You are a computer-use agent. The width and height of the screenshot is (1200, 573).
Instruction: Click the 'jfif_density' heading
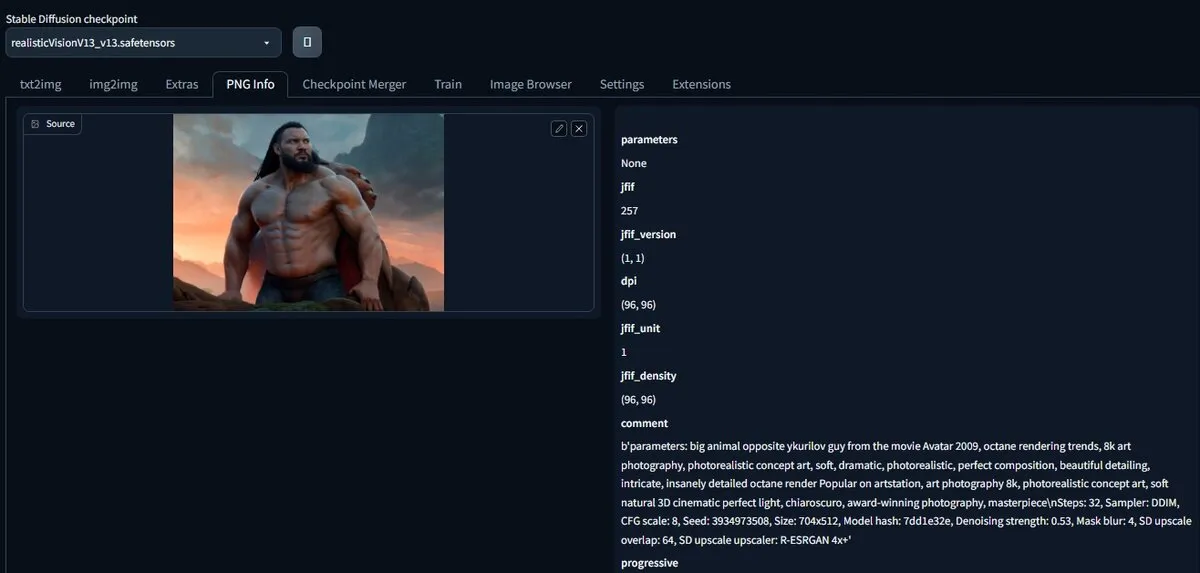[x=649, y=376]
